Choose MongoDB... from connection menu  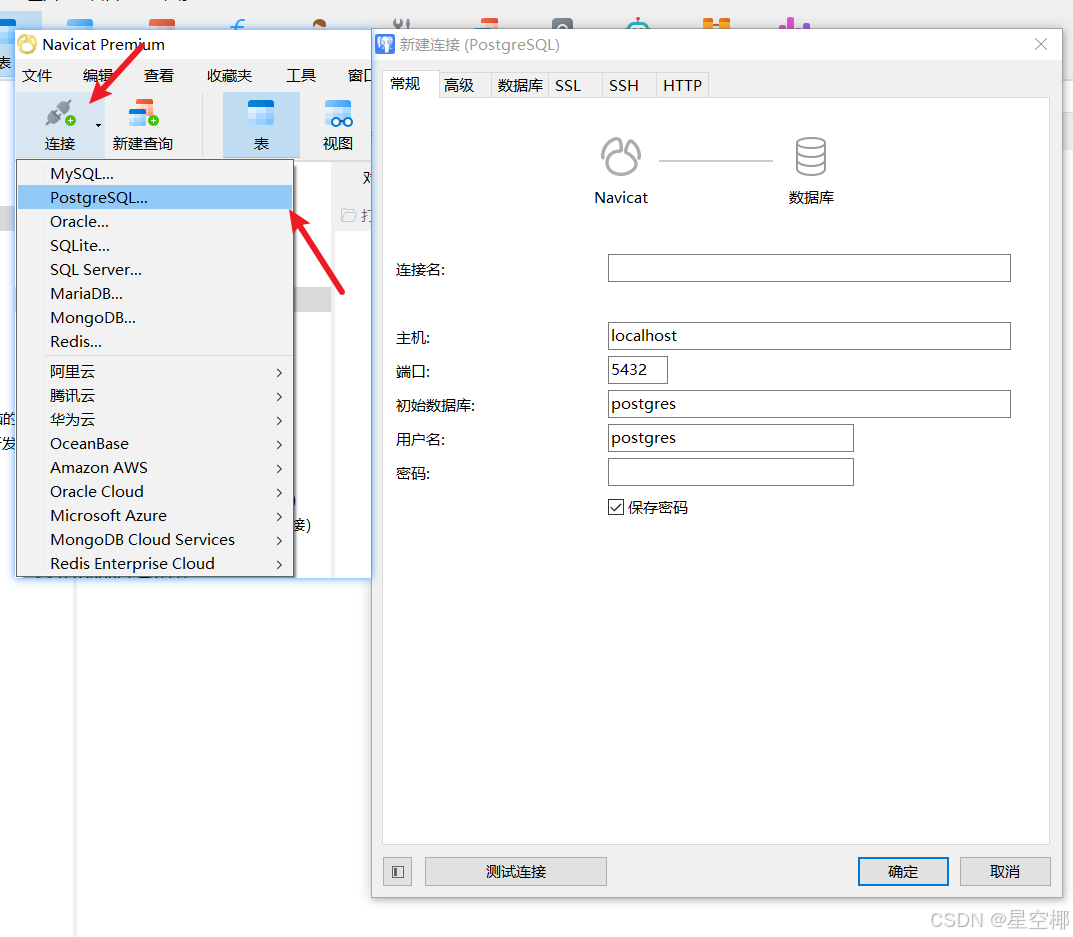[155, 317]
